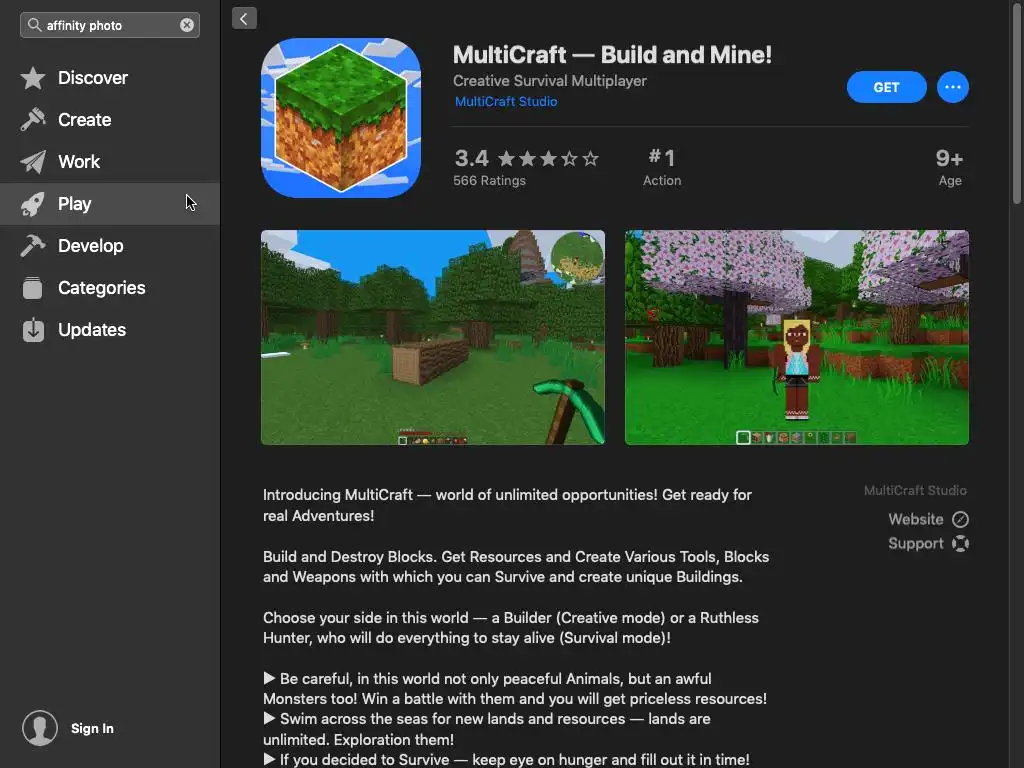
Task: Click the magnifying glass search icon
Action: coord(34,25)
